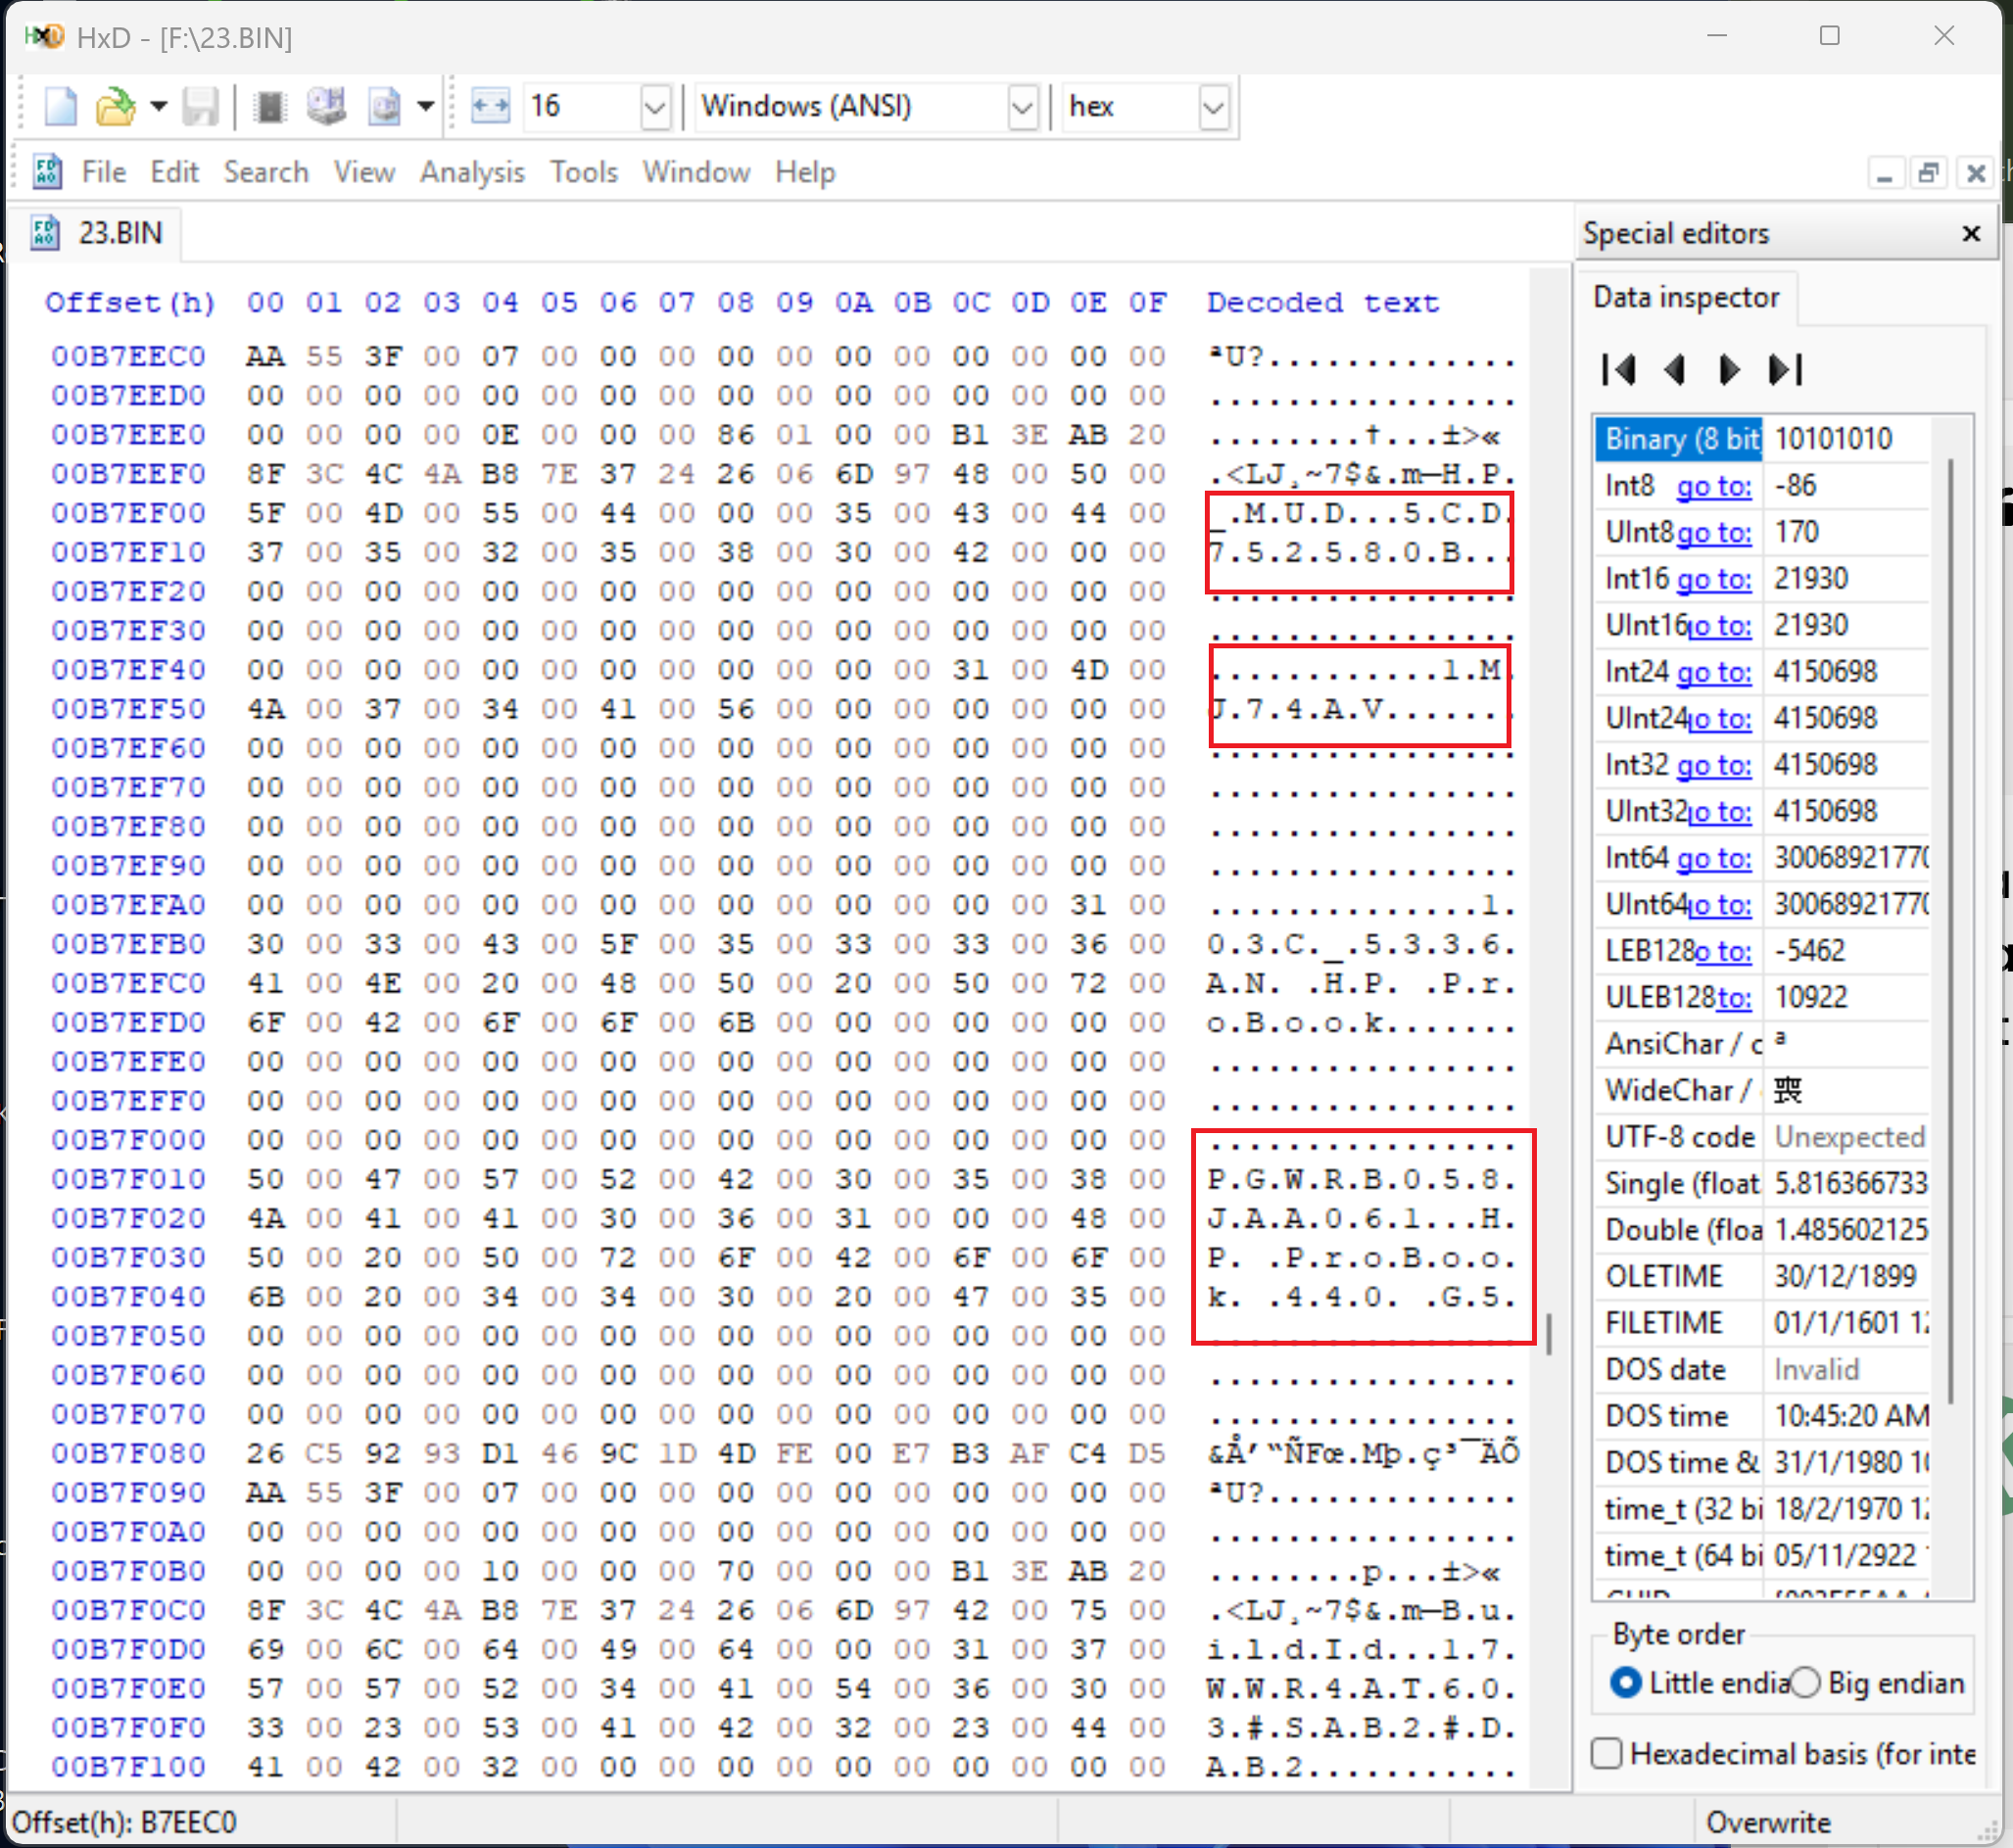The width and height of the screenshot is (2013, 1848).
Task: Click the Open file folder icon
Action: (114, 106)
